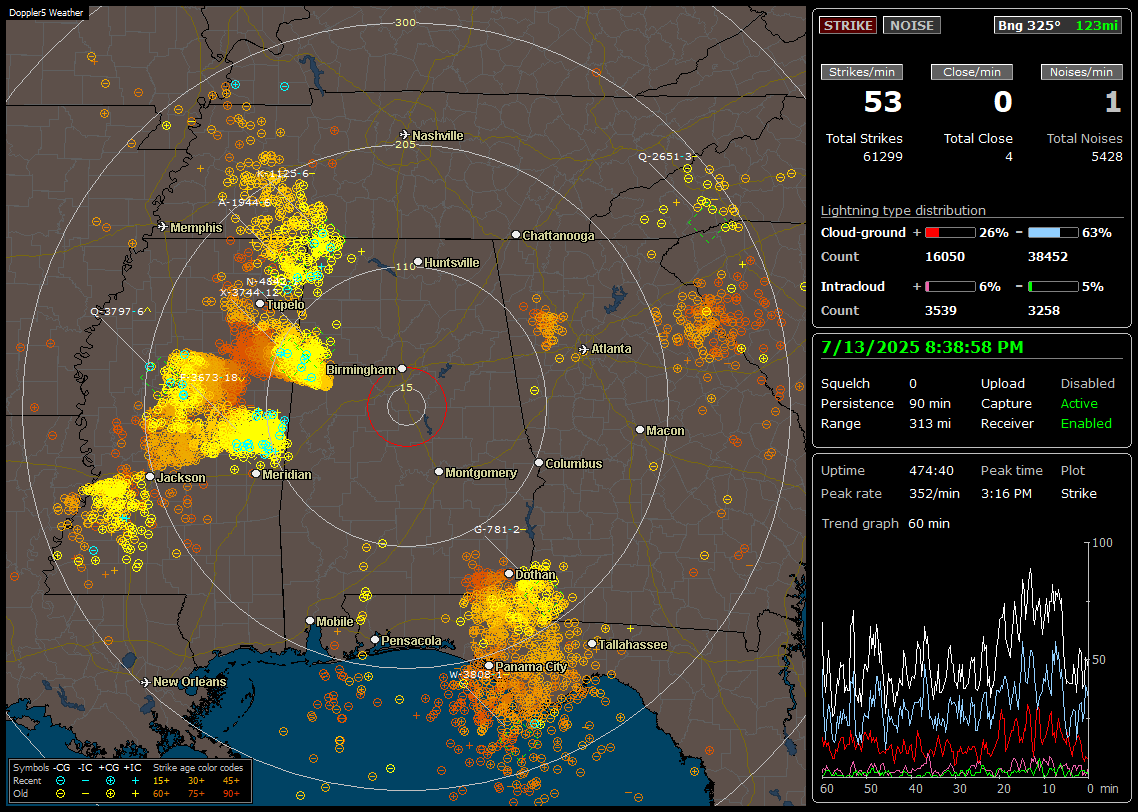Click the Huntsville city dot
This screenshot has width=1138, height=812.
tap(418, 262)
